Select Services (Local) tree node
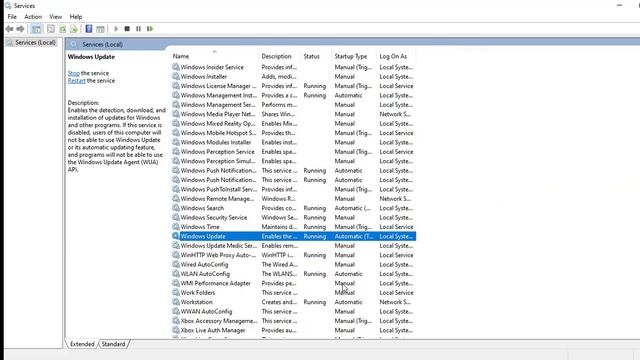Image resolution: width=640 pixels, height=360 pixels. (35, 42)
